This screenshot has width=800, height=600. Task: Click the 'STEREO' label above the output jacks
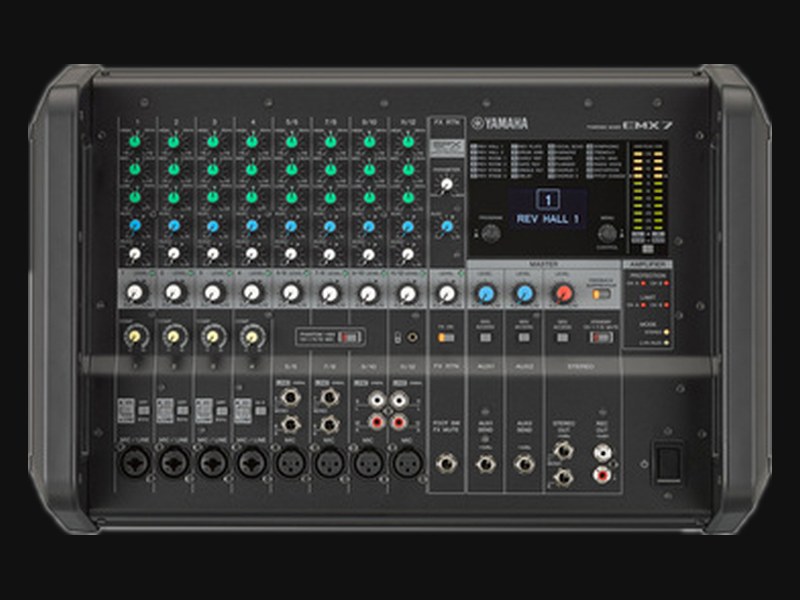tap(581, 366)
